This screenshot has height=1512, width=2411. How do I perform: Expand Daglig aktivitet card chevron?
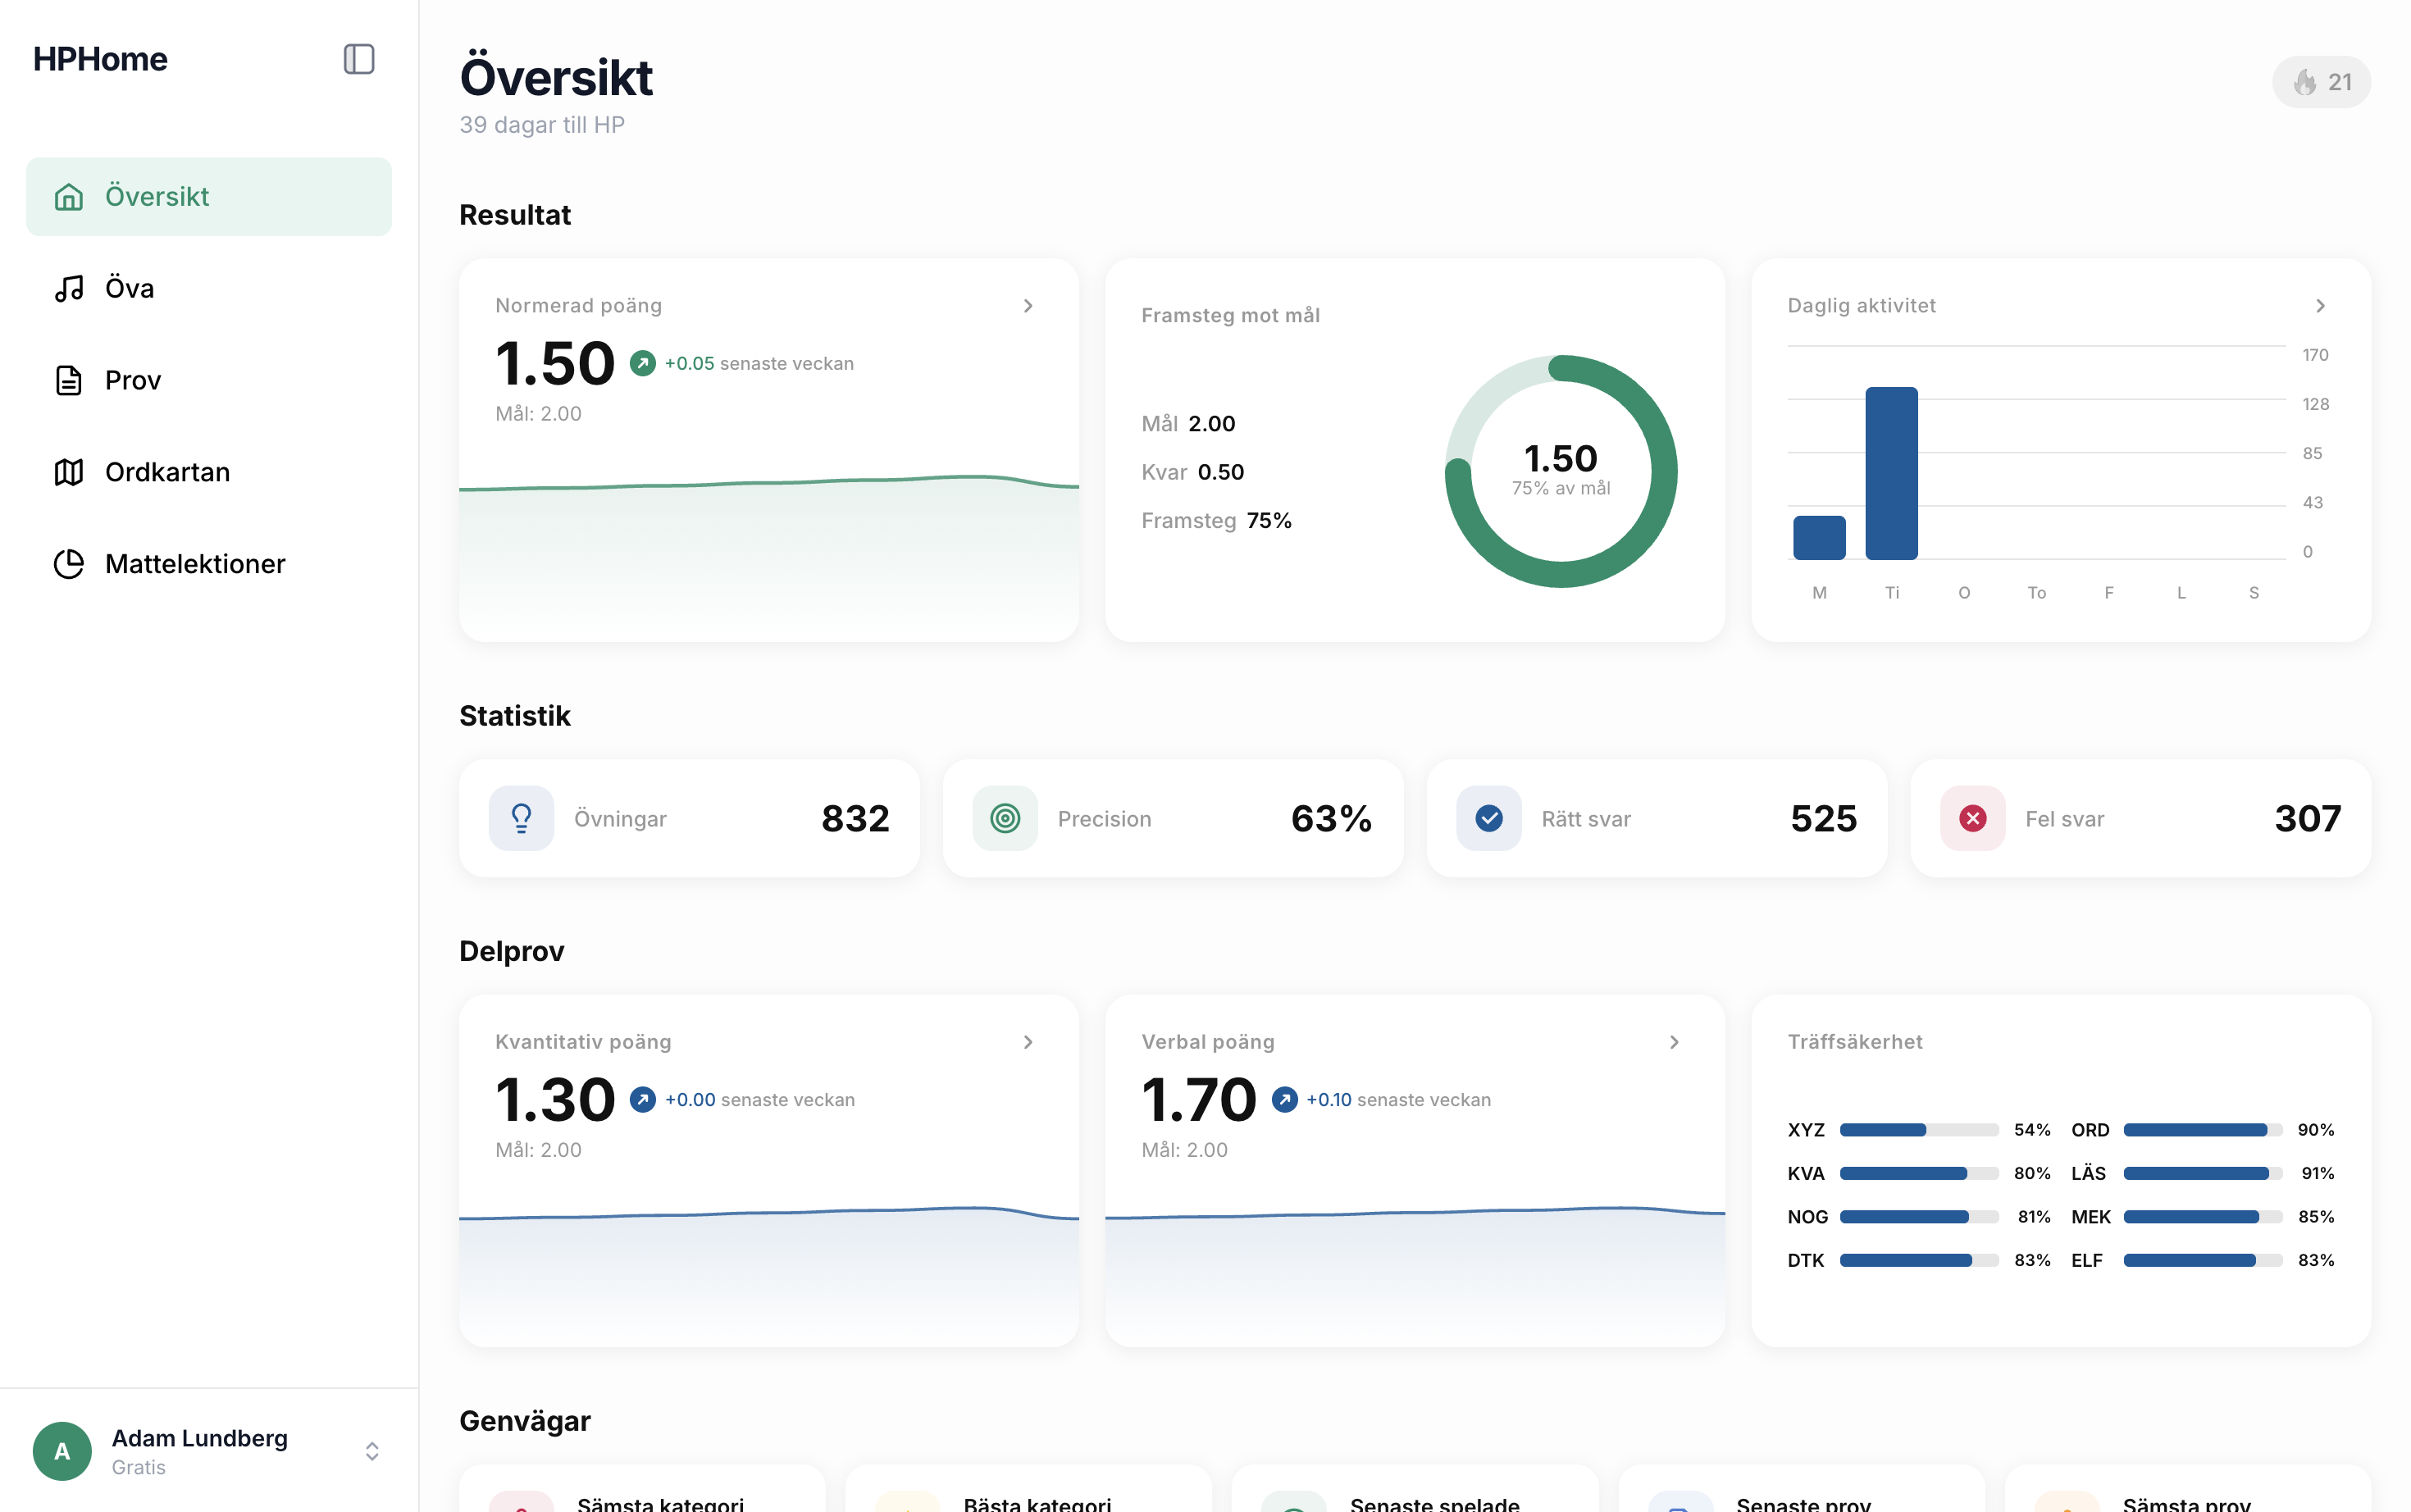pos(2320,306)
